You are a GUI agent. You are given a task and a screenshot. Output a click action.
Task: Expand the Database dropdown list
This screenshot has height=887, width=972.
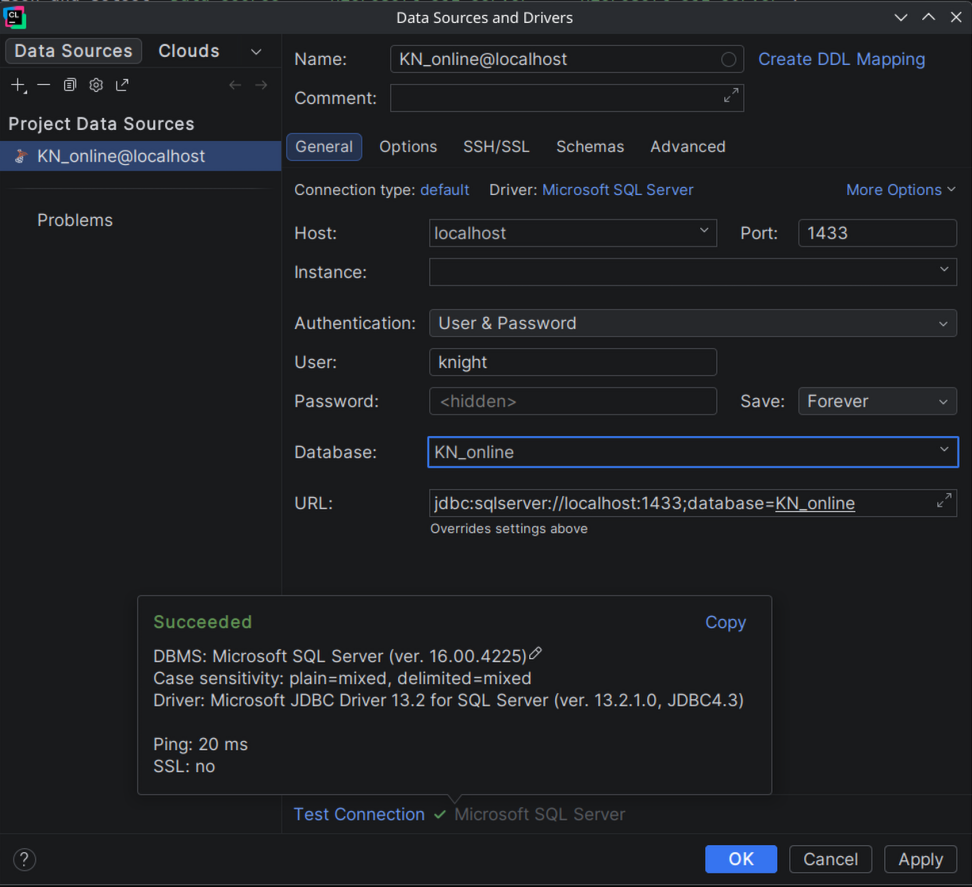pyautogui.click(x=943, y=451)
